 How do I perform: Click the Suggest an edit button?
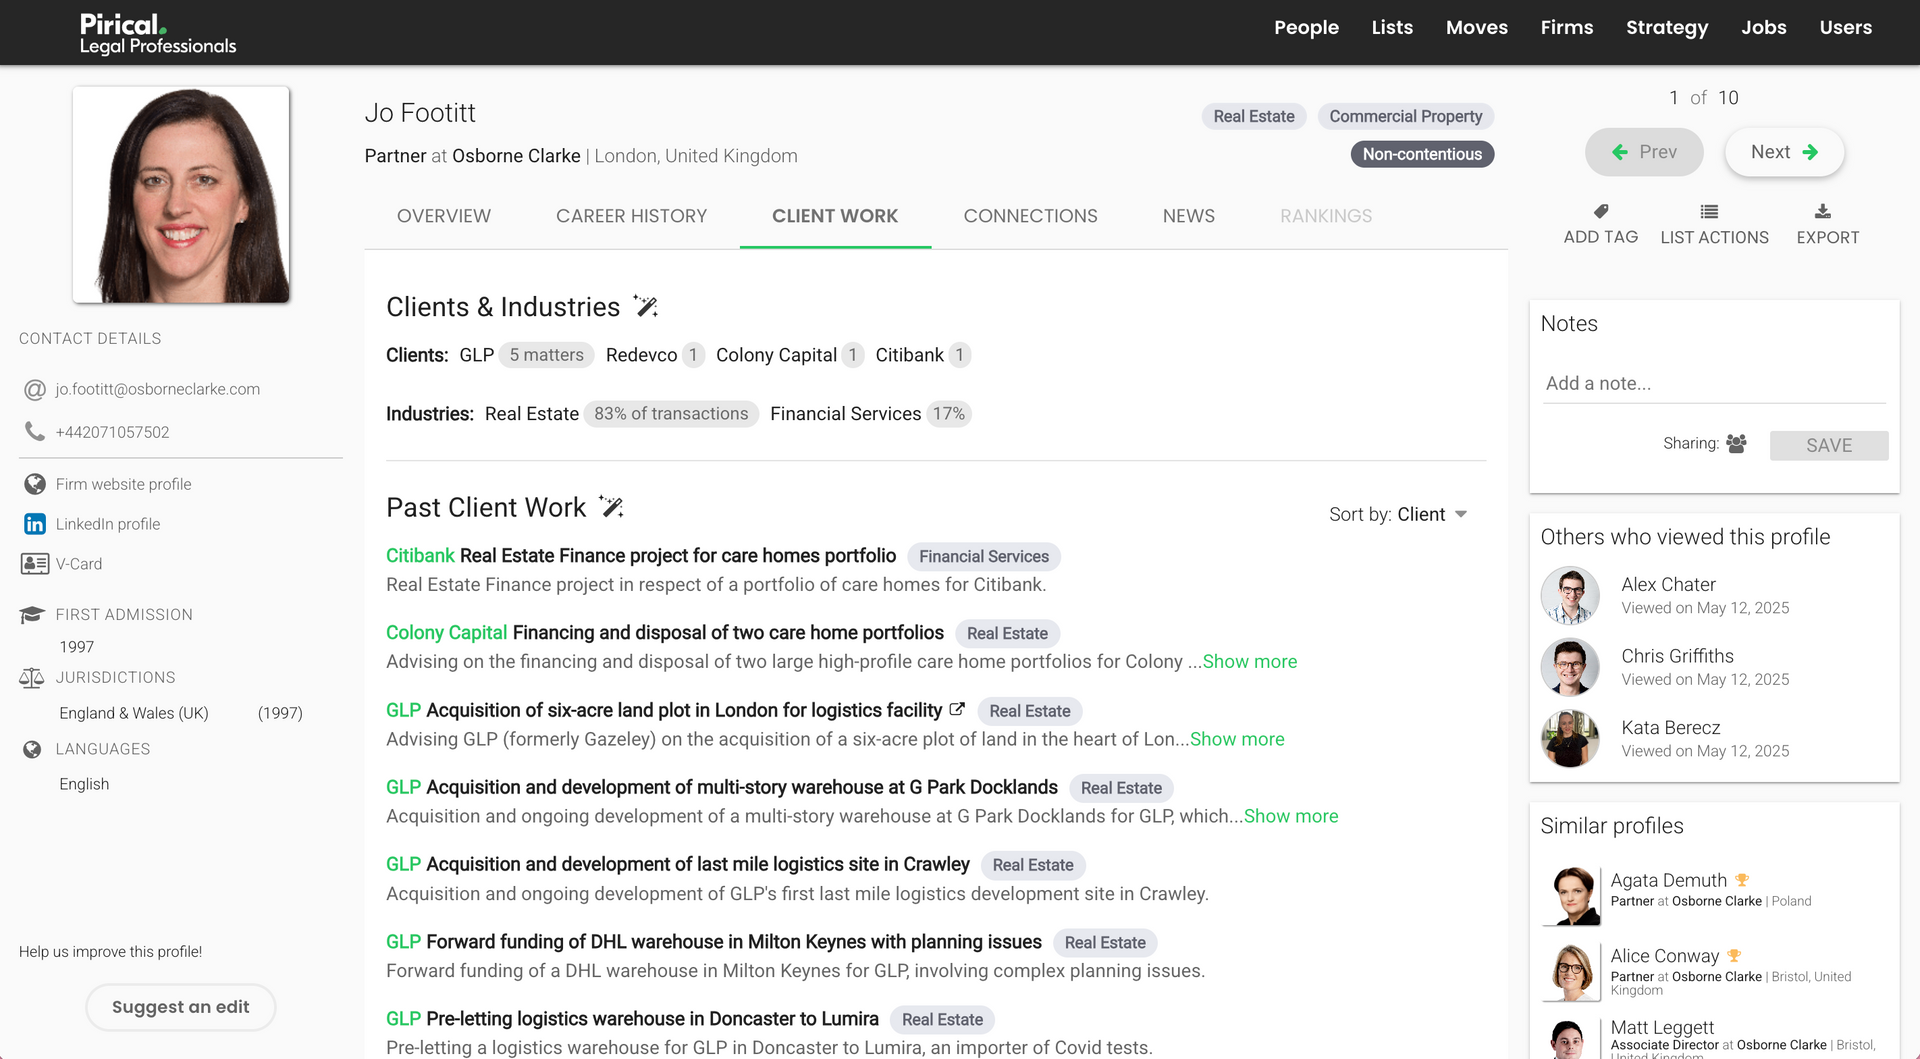[181, 1007]
